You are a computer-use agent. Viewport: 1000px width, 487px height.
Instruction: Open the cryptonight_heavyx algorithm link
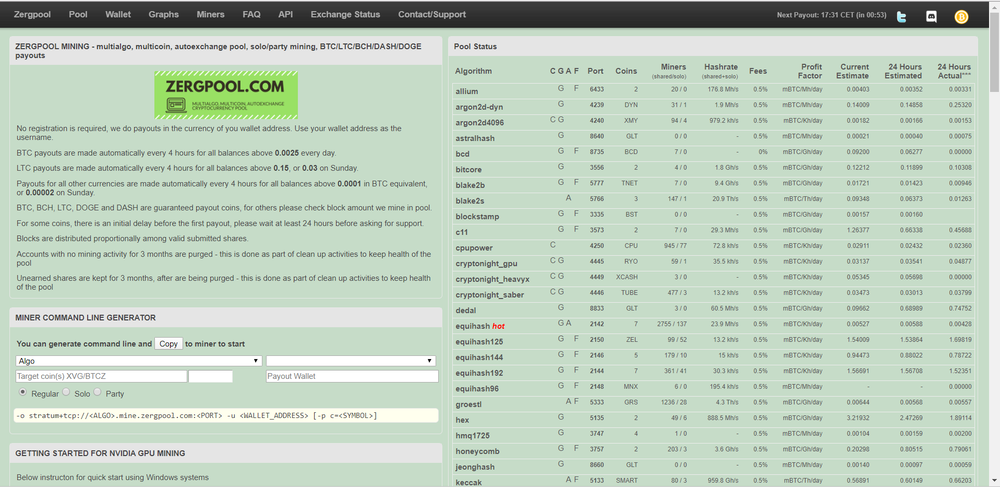click(x=492, y=279)
